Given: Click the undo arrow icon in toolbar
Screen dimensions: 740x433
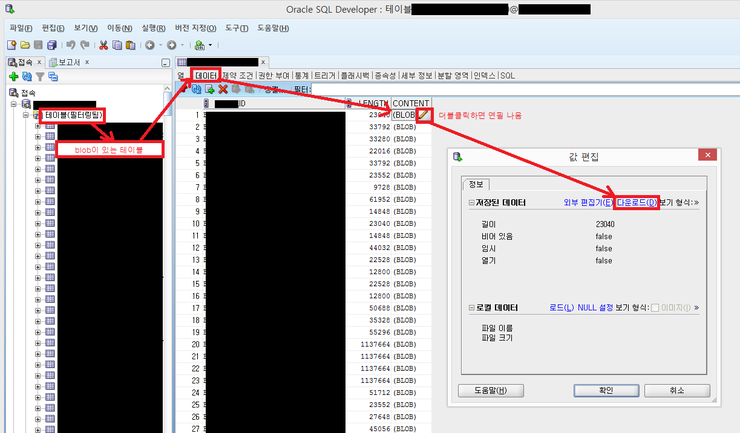Looking at the screenshot, I should tap(71, 45).
